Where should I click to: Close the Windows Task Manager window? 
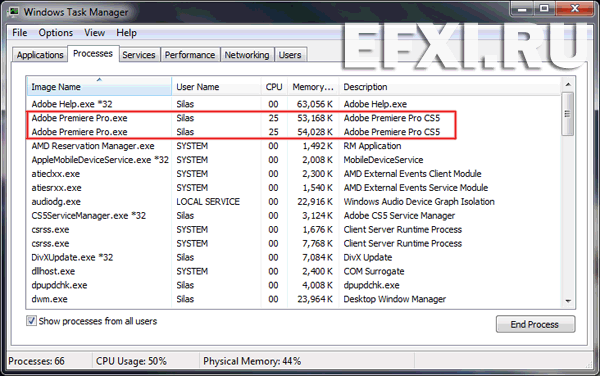click(574, 9)
